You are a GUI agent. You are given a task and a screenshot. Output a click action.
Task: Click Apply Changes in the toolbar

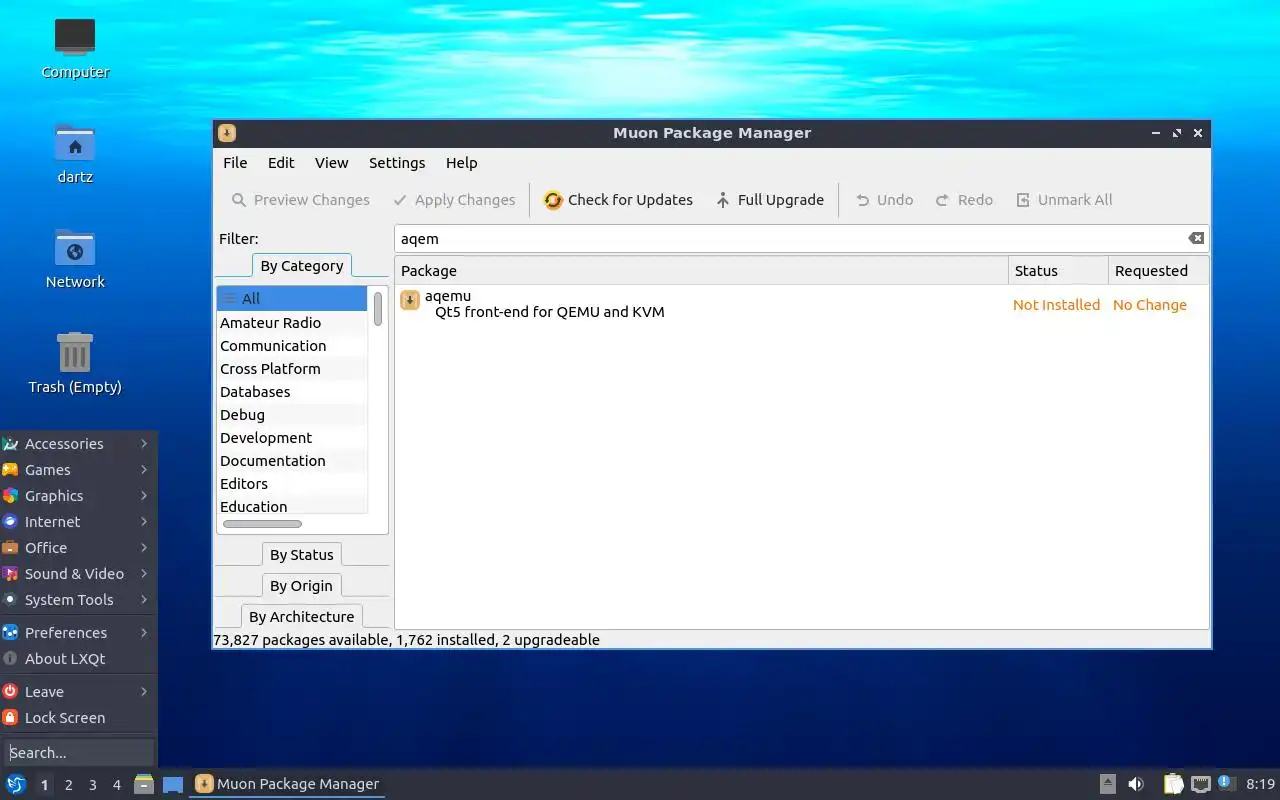coord(454,200)
